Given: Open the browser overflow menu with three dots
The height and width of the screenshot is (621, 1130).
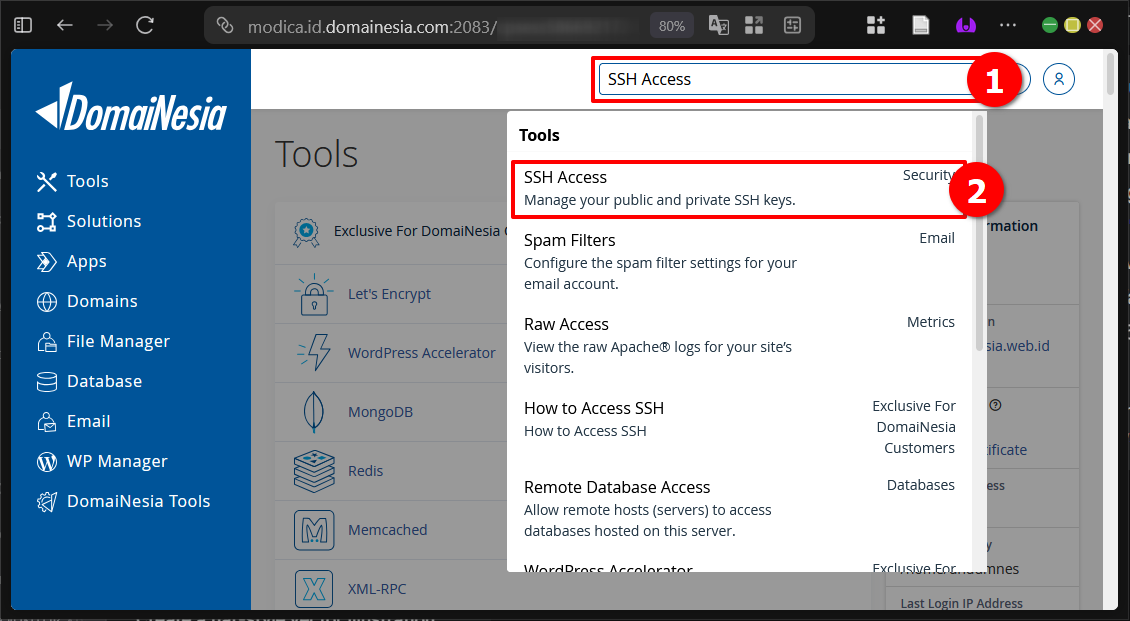Looking at the screenshot, I should [x=1007, y=24].
